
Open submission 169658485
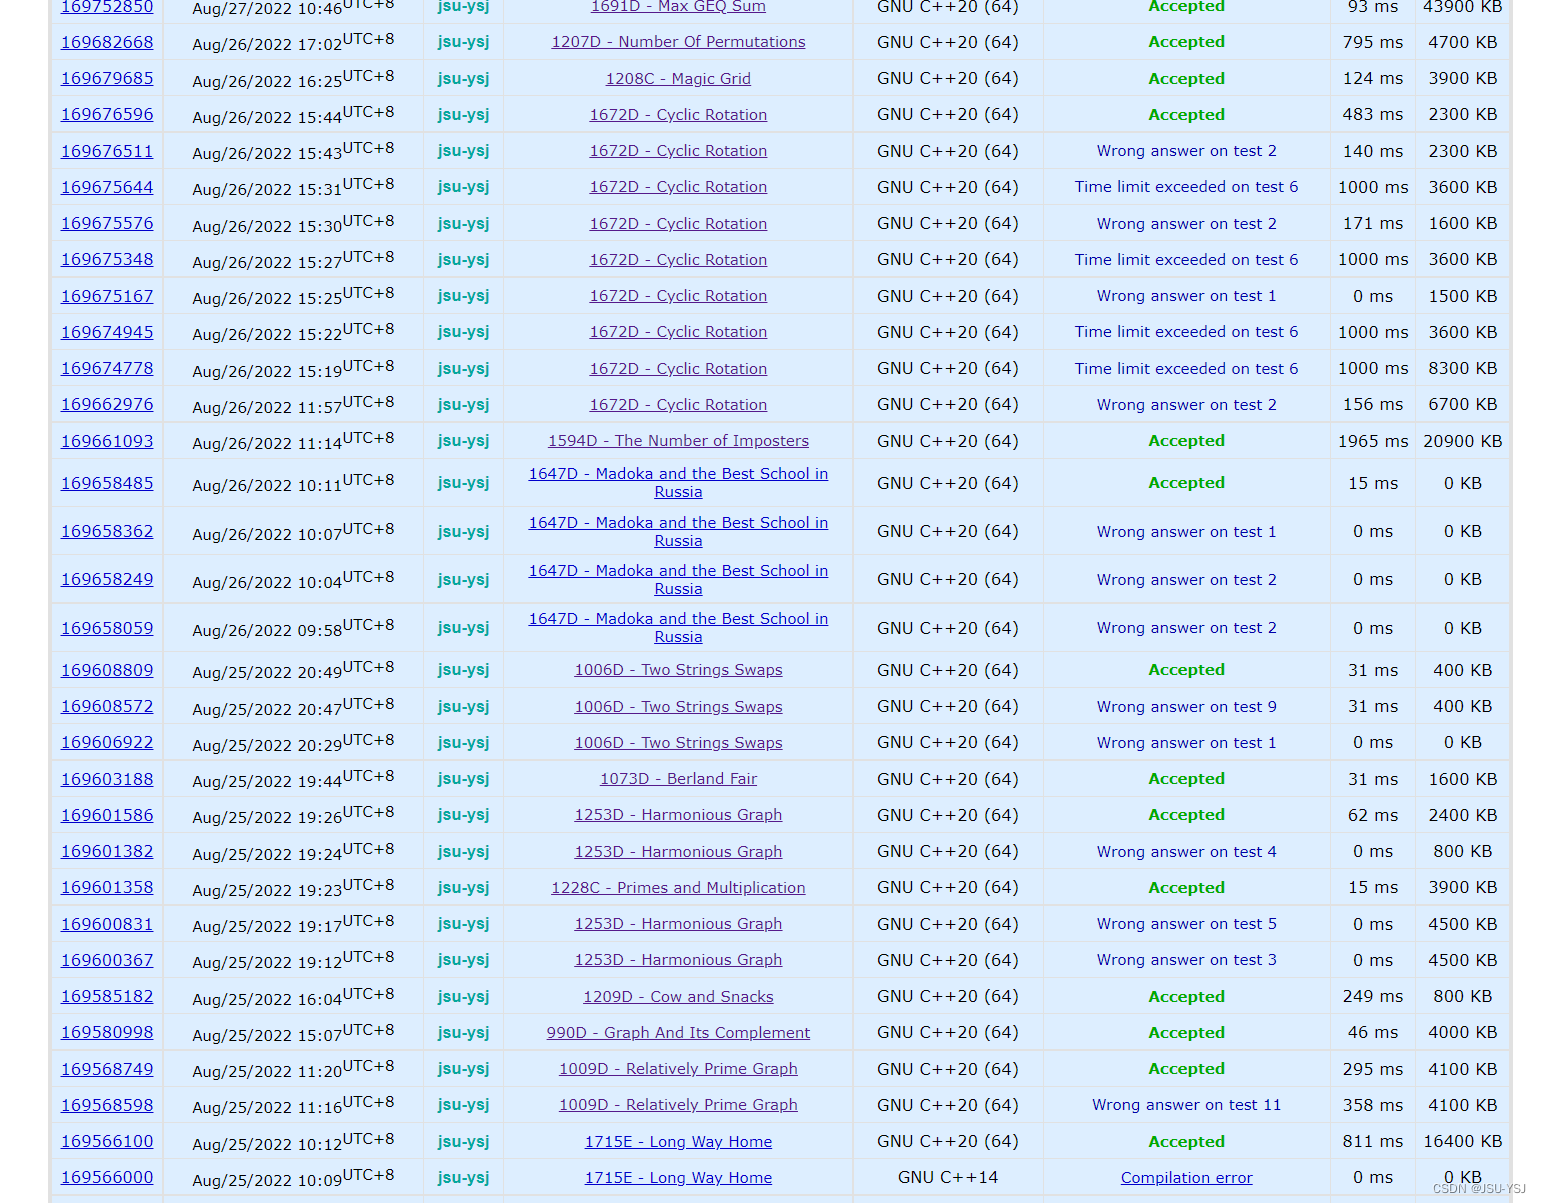pos(107,483)
